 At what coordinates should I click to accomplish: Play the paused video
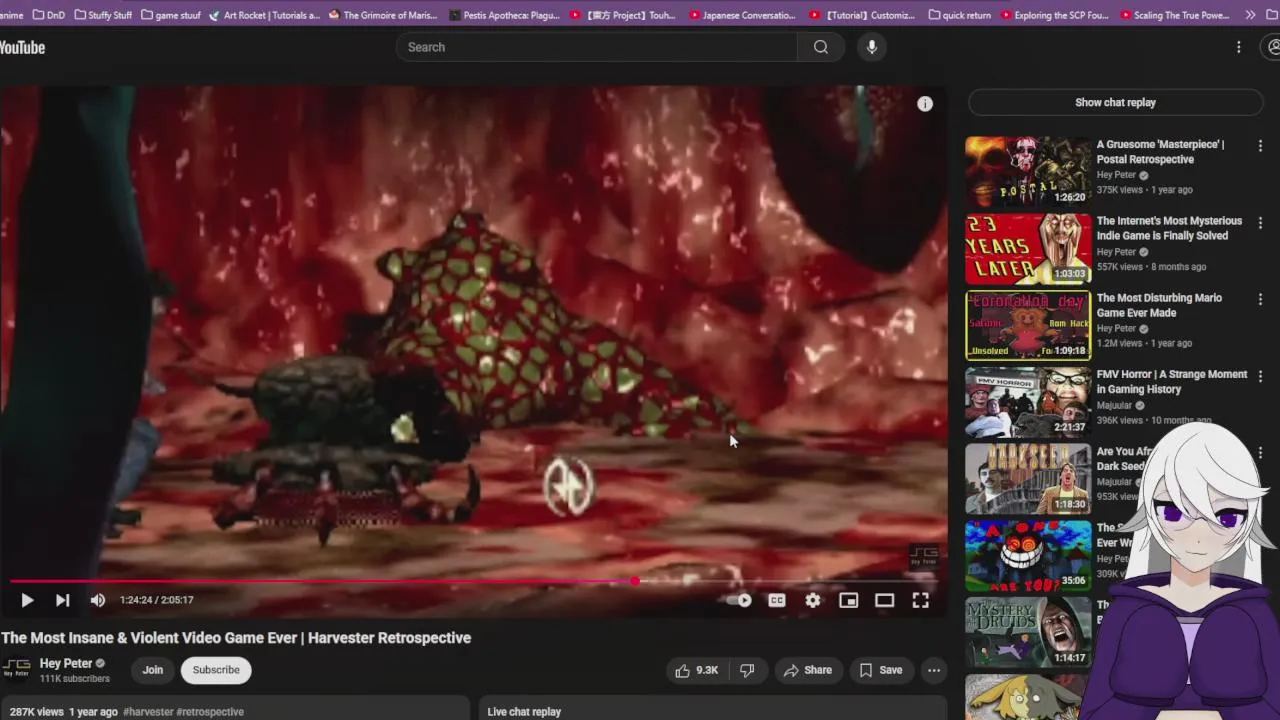[x=27, y=600]
